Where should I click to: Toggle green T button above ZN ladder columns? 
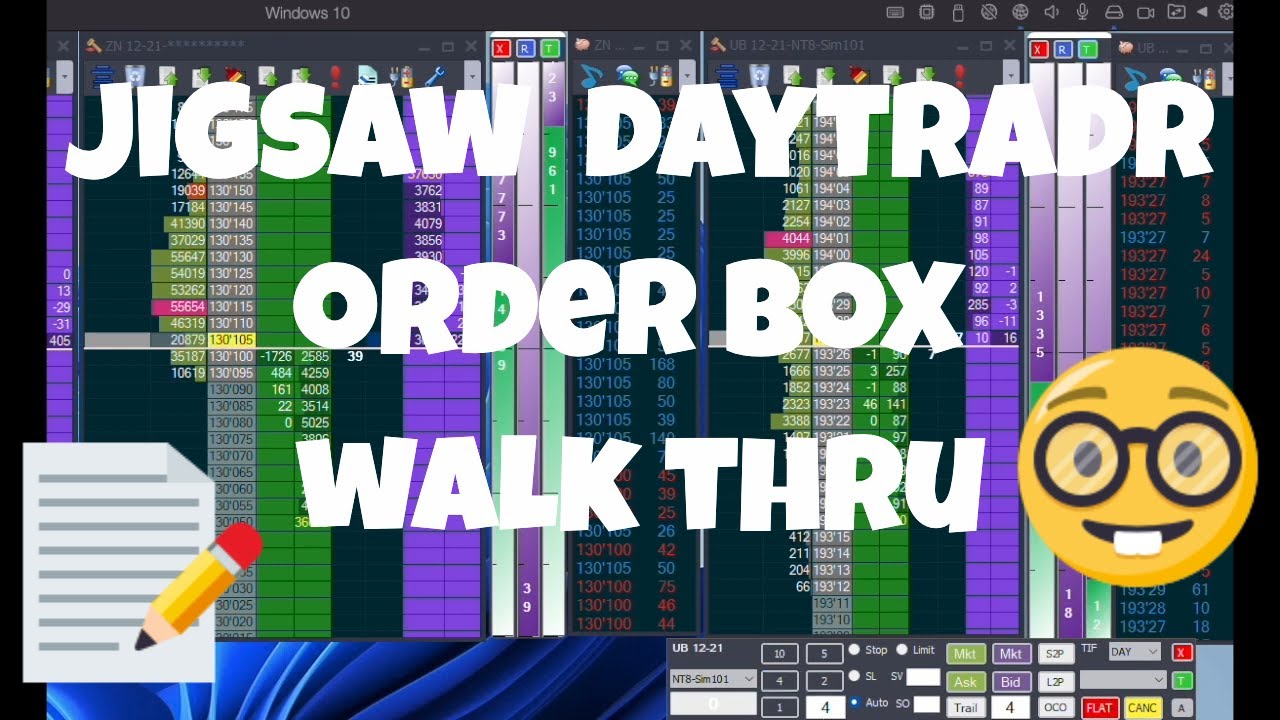(549, 49)
